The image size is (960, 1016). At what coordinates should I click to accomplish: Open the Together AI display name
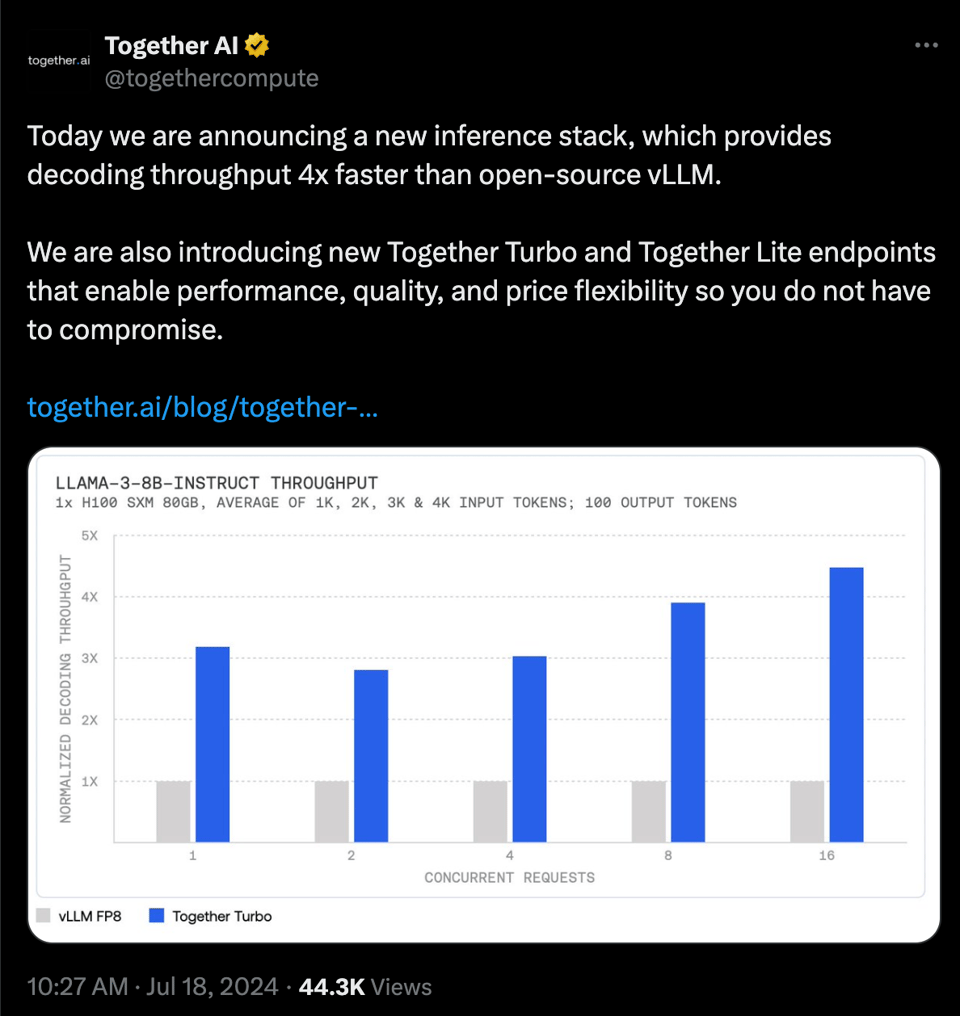tap(171, 45)
